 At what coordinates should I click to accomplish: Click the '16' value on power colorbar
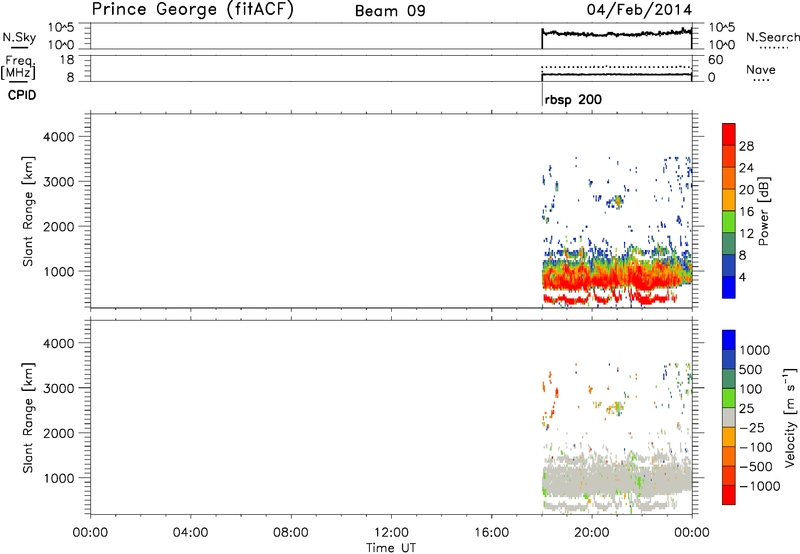pos(746,212)
